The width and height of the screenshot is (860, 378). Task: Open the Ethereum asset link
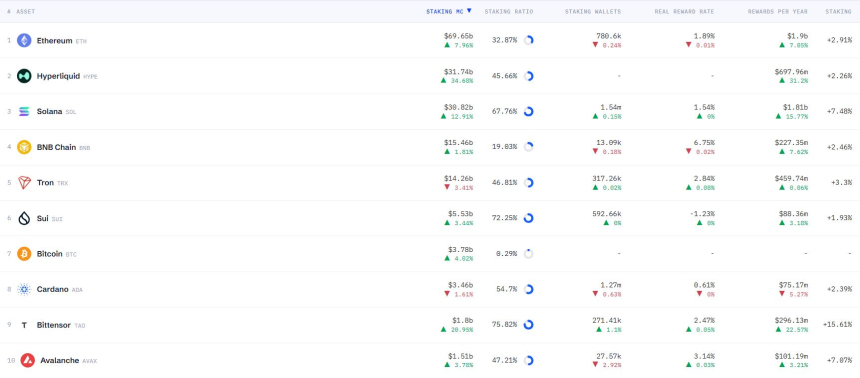54,41
